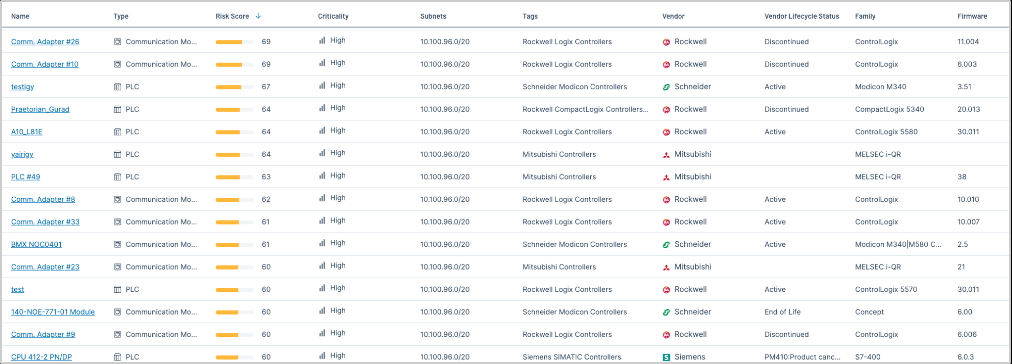Open the Comm. Adapter #10 link
The height and width of the screenshot is (364, 1012).
click(45, 64)
